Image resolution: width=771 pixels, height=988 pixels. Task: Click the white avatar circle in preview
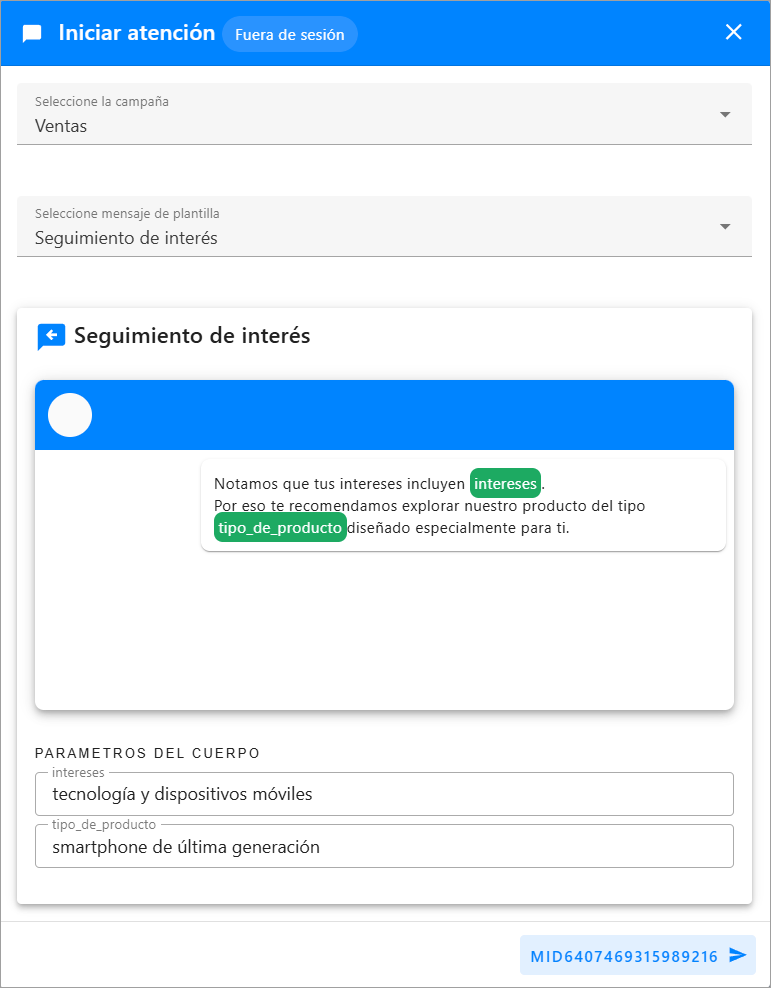point(70,415)
